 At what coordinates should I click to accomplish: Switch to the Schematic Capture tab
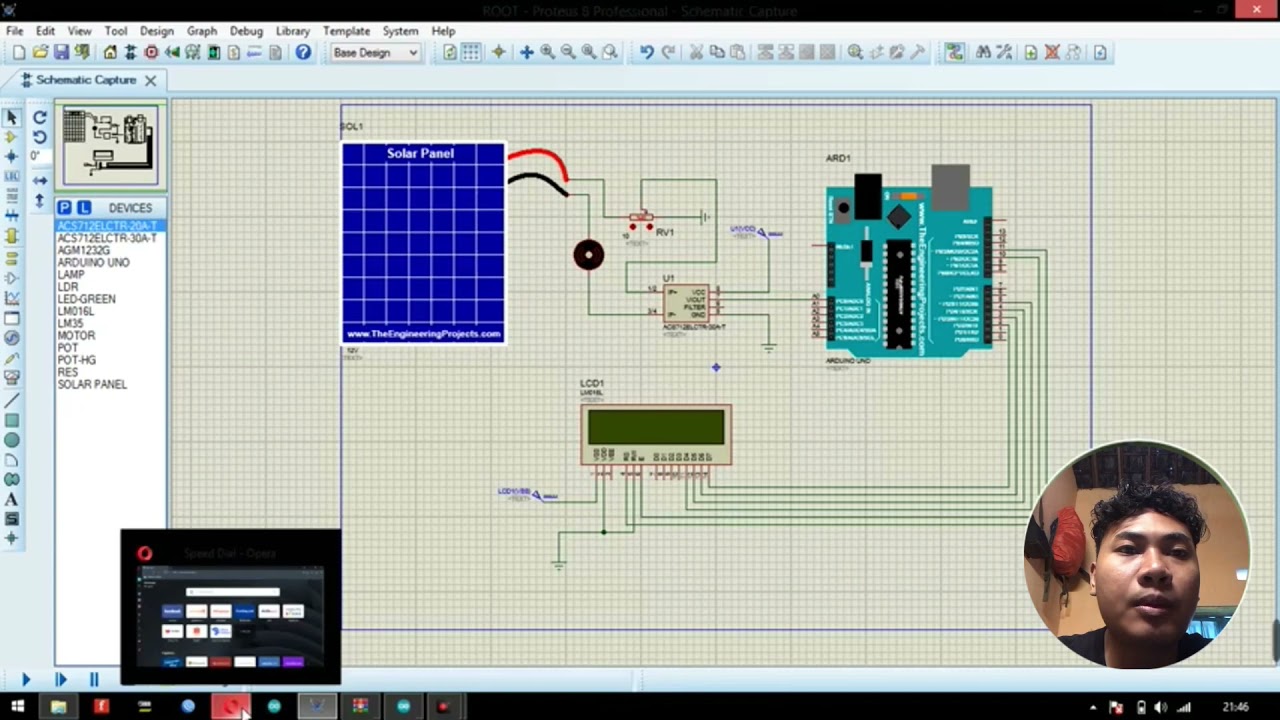86,80
